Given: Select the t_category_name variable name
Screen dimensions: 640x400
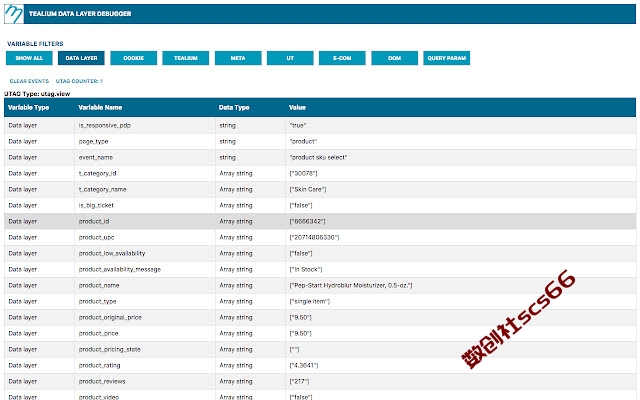Looking at the screenshot, I should (x=102, y=189).
